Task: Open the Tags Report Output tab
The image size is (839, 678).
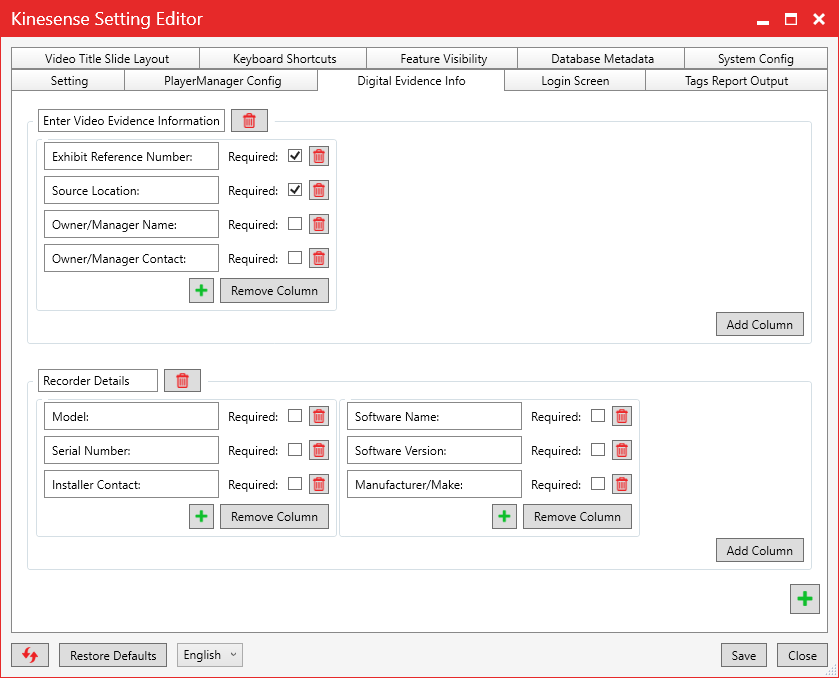Action: [x=736, y=81]
